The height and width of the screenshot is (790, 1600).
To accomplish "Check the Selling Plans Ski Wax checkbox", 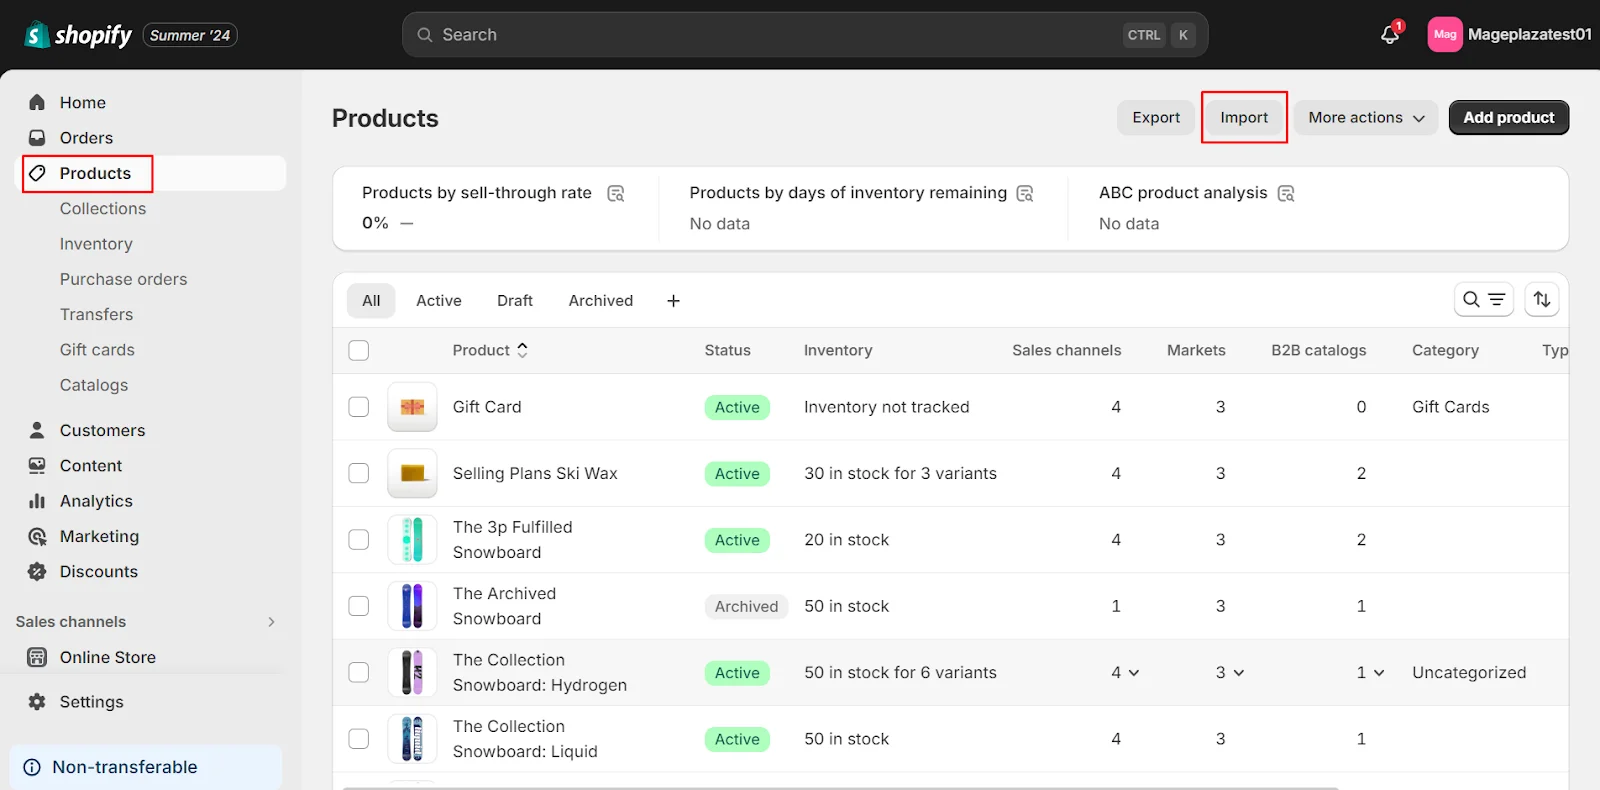I will click(359, 473).
